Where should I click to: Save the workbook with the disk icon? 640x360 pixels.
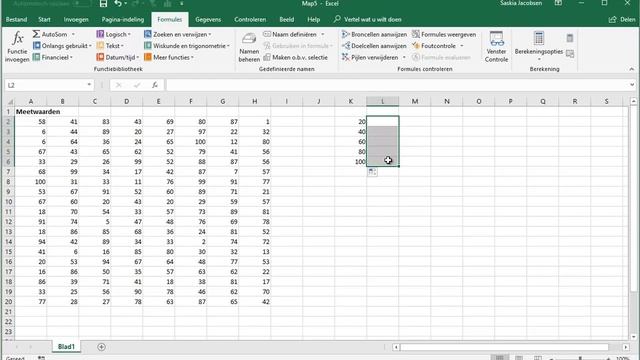tap(103, 4)
